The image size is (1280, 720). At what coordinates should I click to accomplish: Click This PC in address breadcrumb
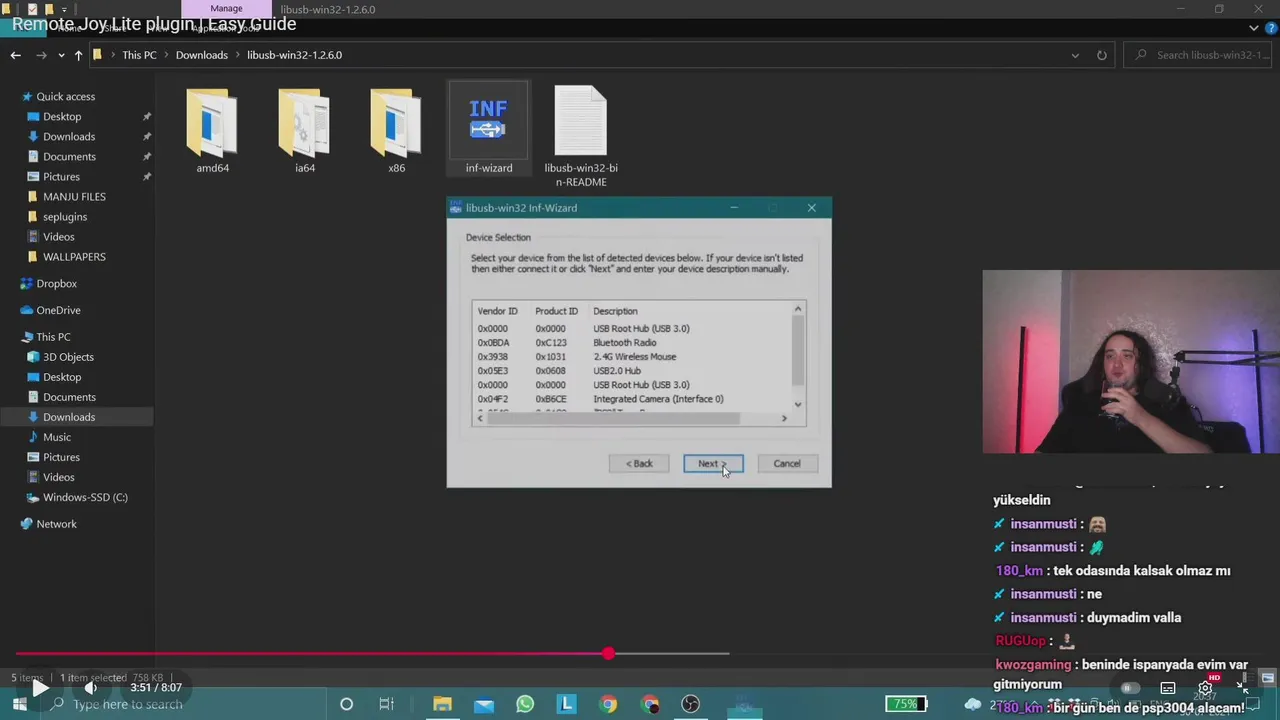click(x=139, y=55)
